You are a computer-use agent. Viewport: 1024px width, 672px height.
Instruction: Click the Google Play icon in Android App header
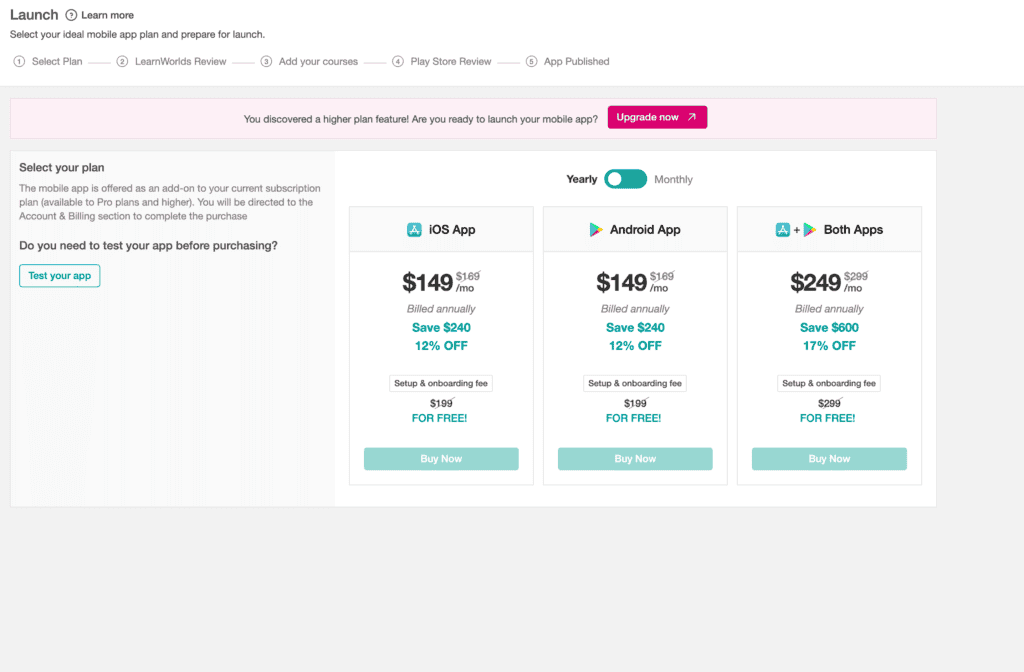pyautogui.click(x=596, y=230)
